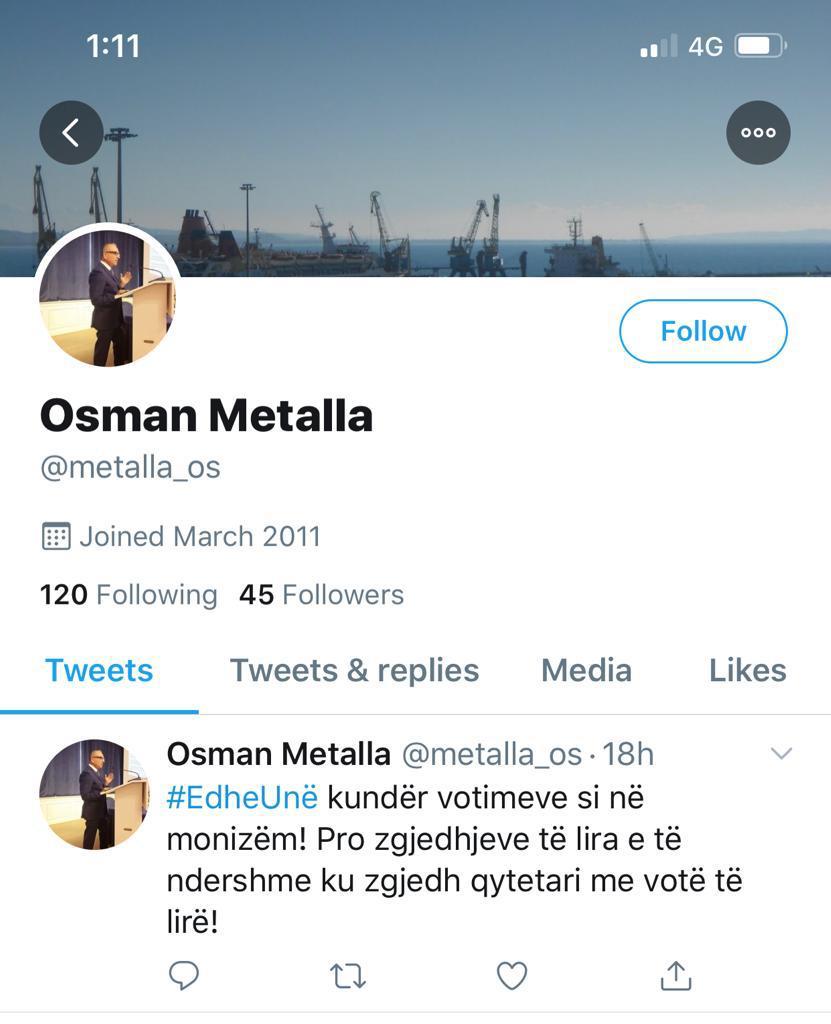Like the tweet with heart icon
Viewport: 831px width, 1024px height.
point(512,975)
